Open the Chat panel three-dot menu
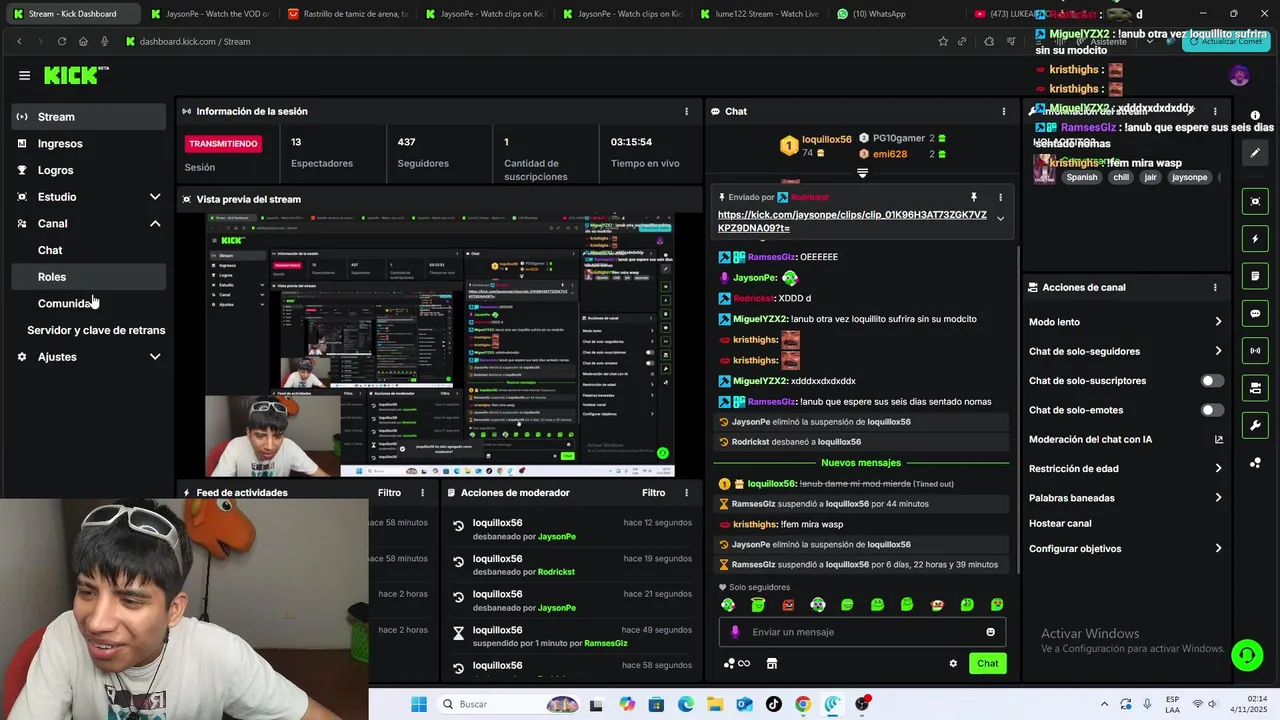Screen dimensions: 1280x720 point(1004,111)
